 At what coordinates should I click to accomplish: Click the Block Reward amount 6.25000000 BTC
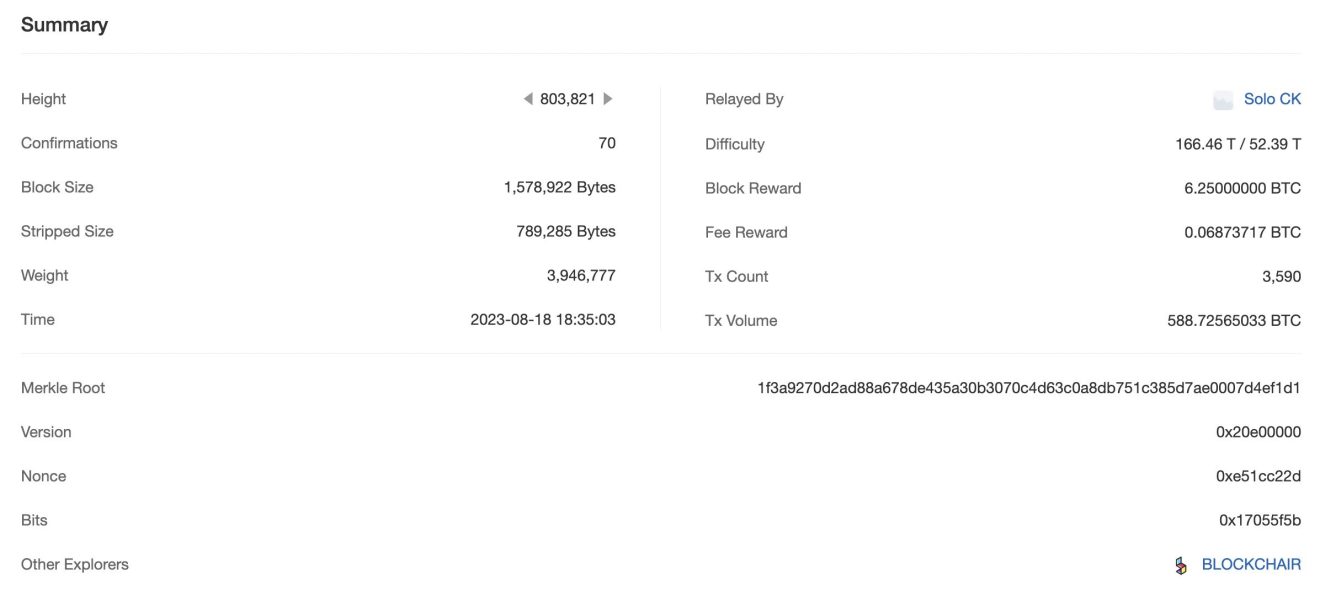coord(1242,188)
